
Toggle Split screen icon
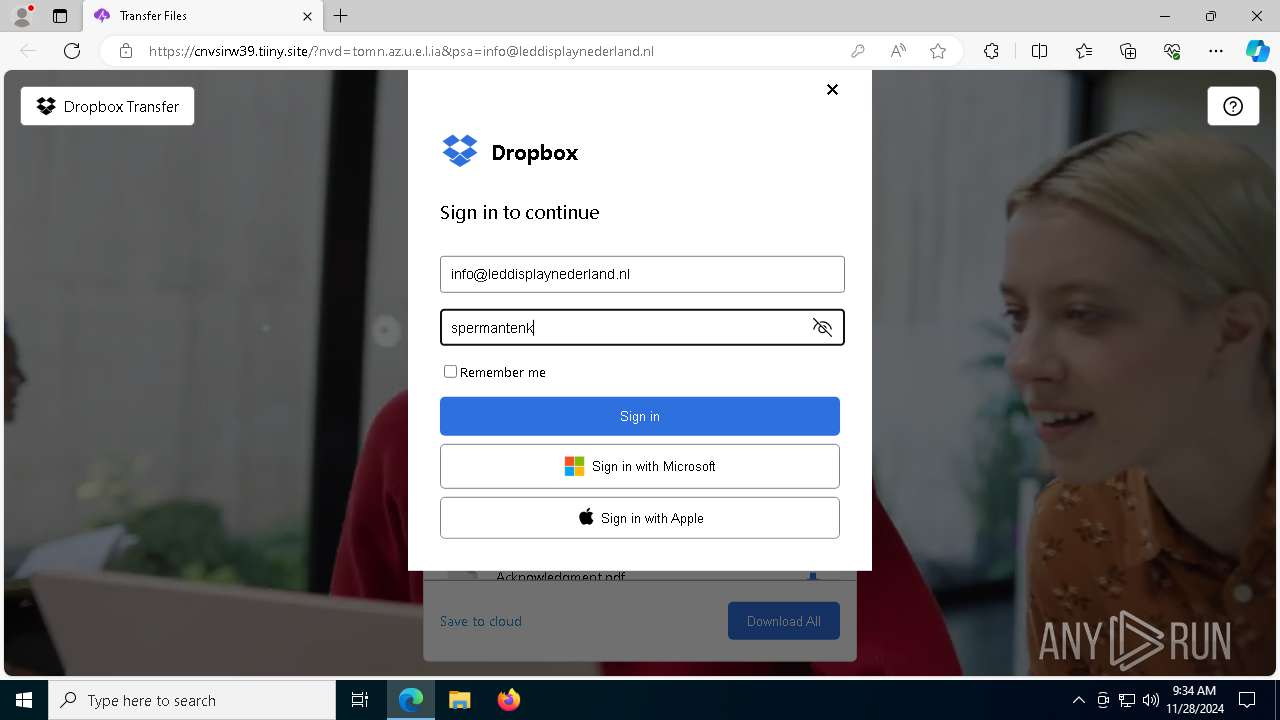tap(1039, 51)
